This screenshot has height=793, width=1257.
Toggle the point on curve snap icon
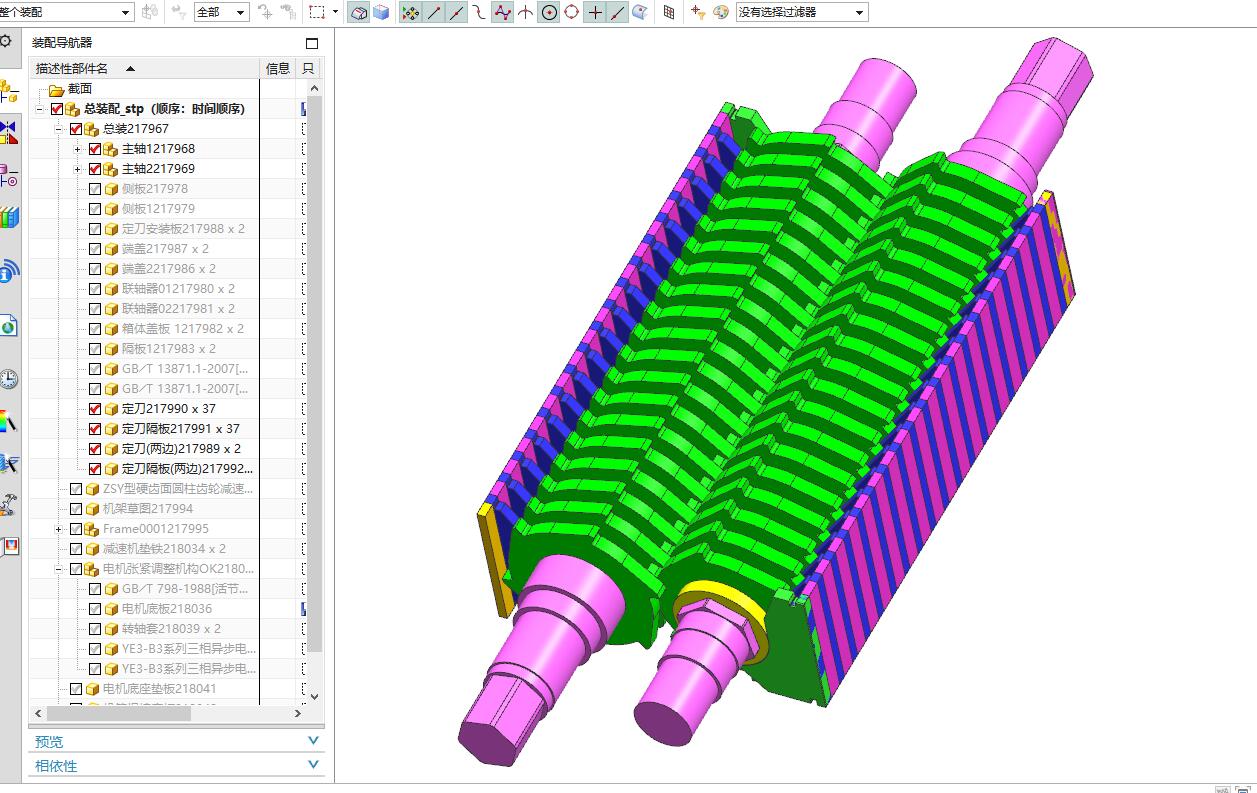coord(617,12)
